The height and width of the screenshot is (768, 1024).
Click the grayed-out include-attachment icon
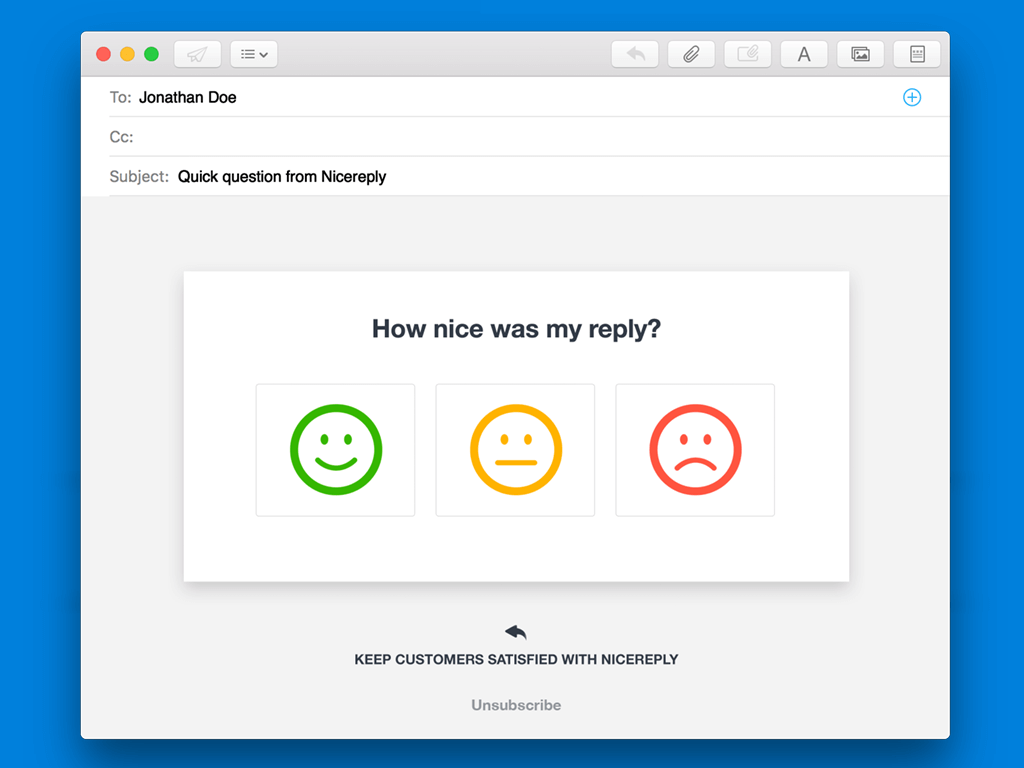[x=747, y=54]
